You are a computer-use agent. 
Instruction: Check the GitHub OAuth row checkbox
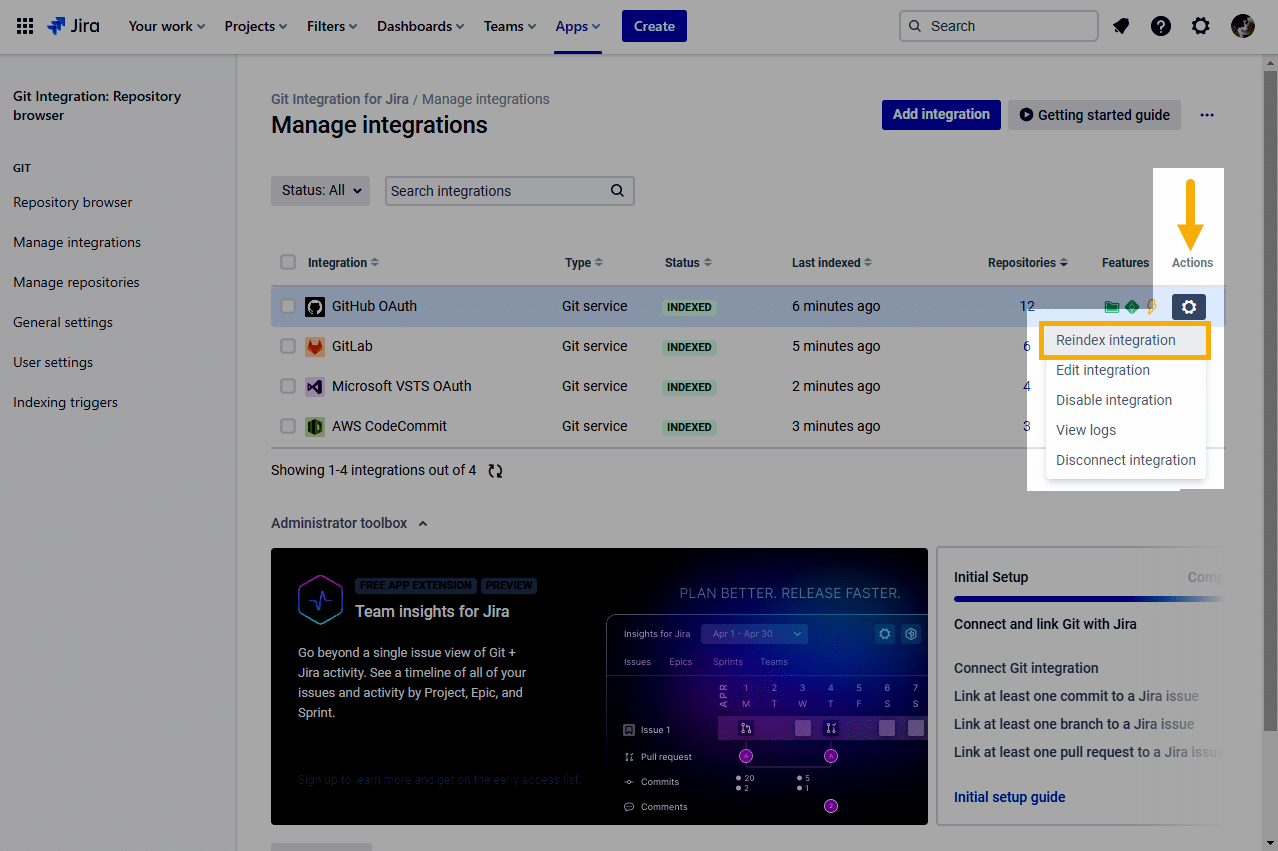tap(288, 306)
